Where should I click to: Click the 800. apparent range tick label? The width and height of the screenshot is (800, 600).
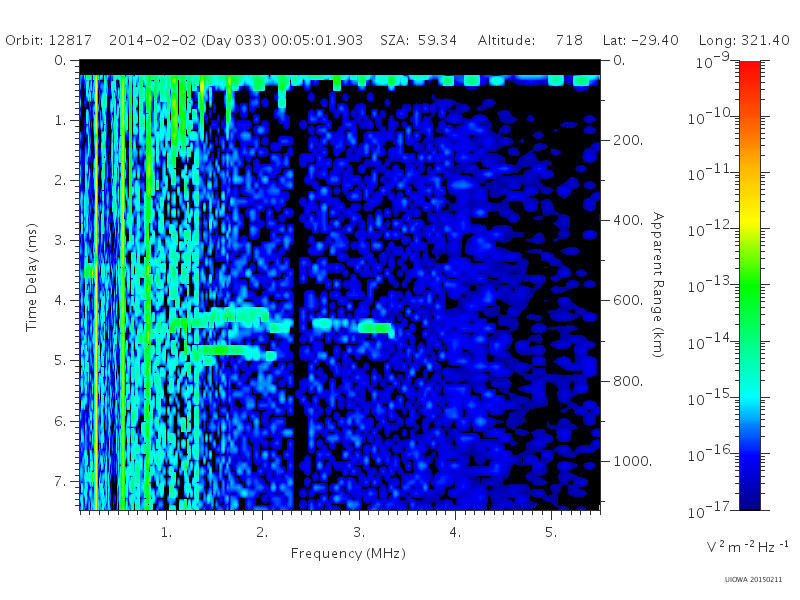coord(628,381)
